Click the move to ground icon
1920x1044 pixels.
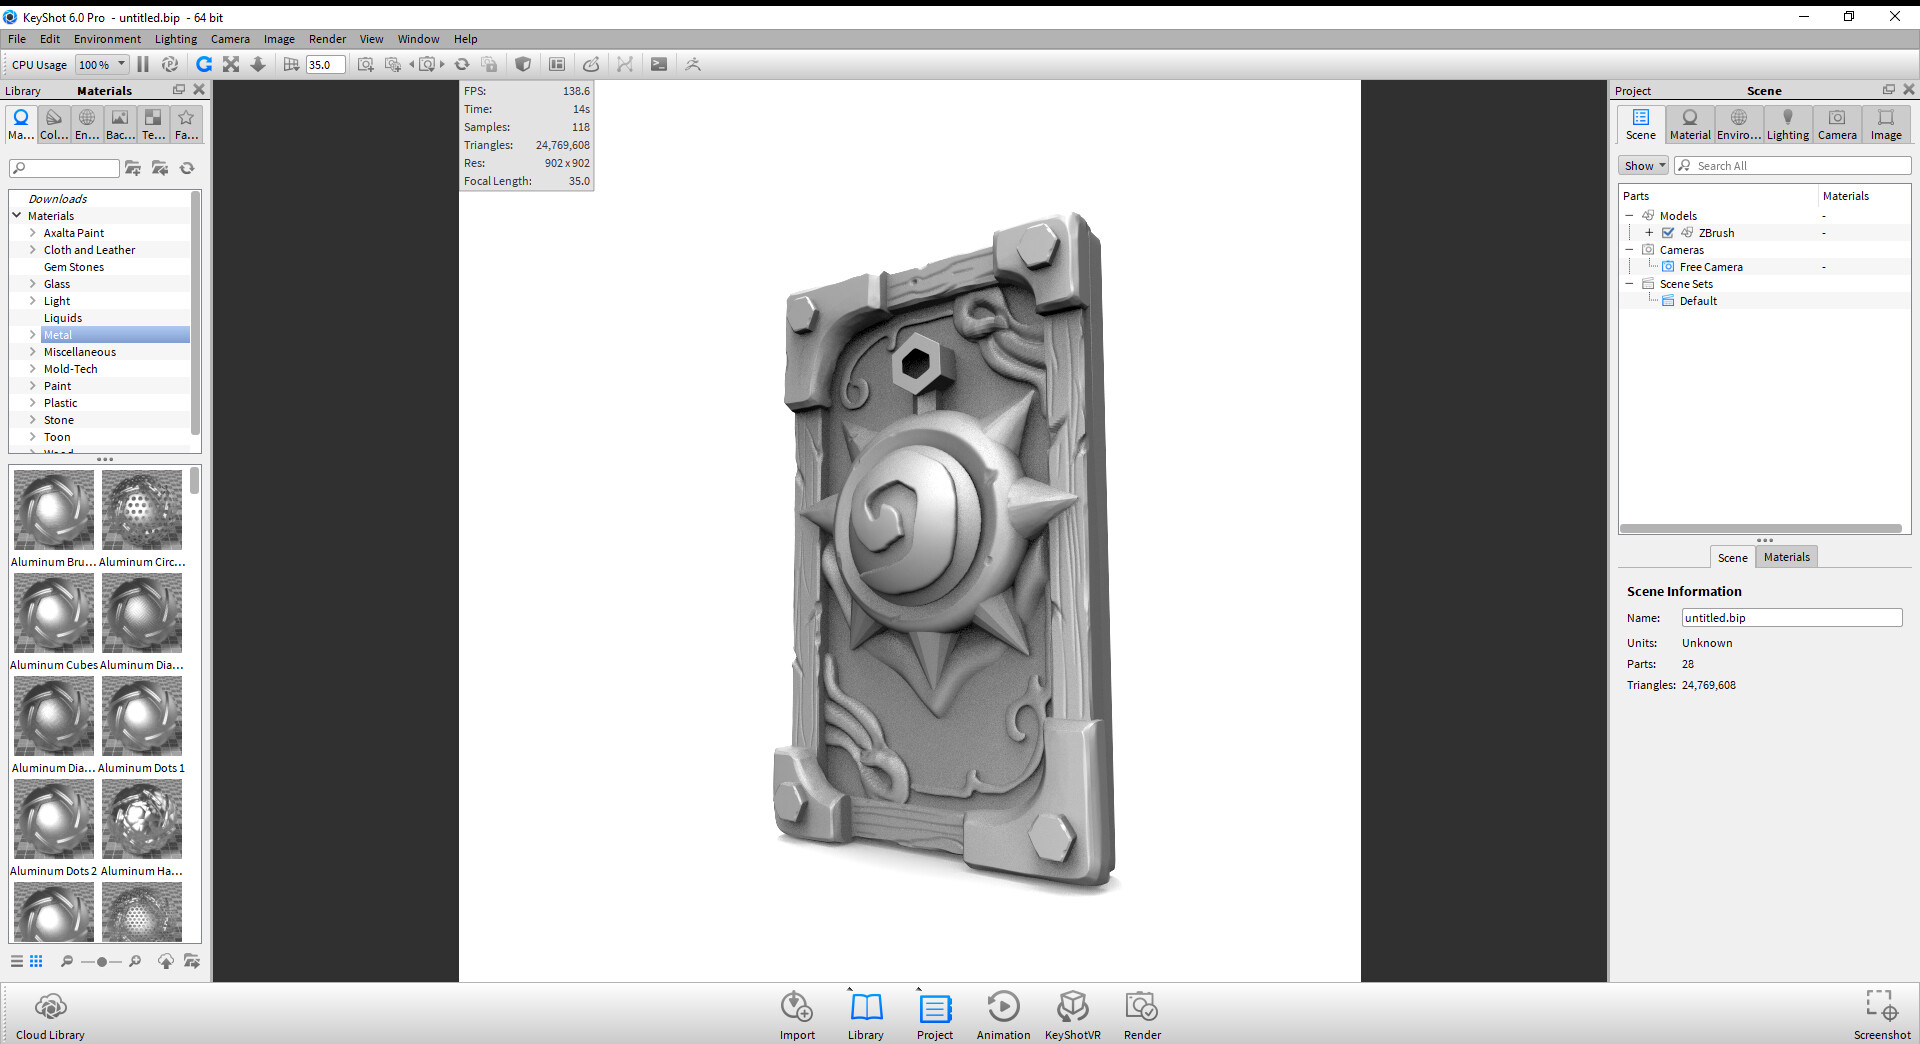click(258, 64)
